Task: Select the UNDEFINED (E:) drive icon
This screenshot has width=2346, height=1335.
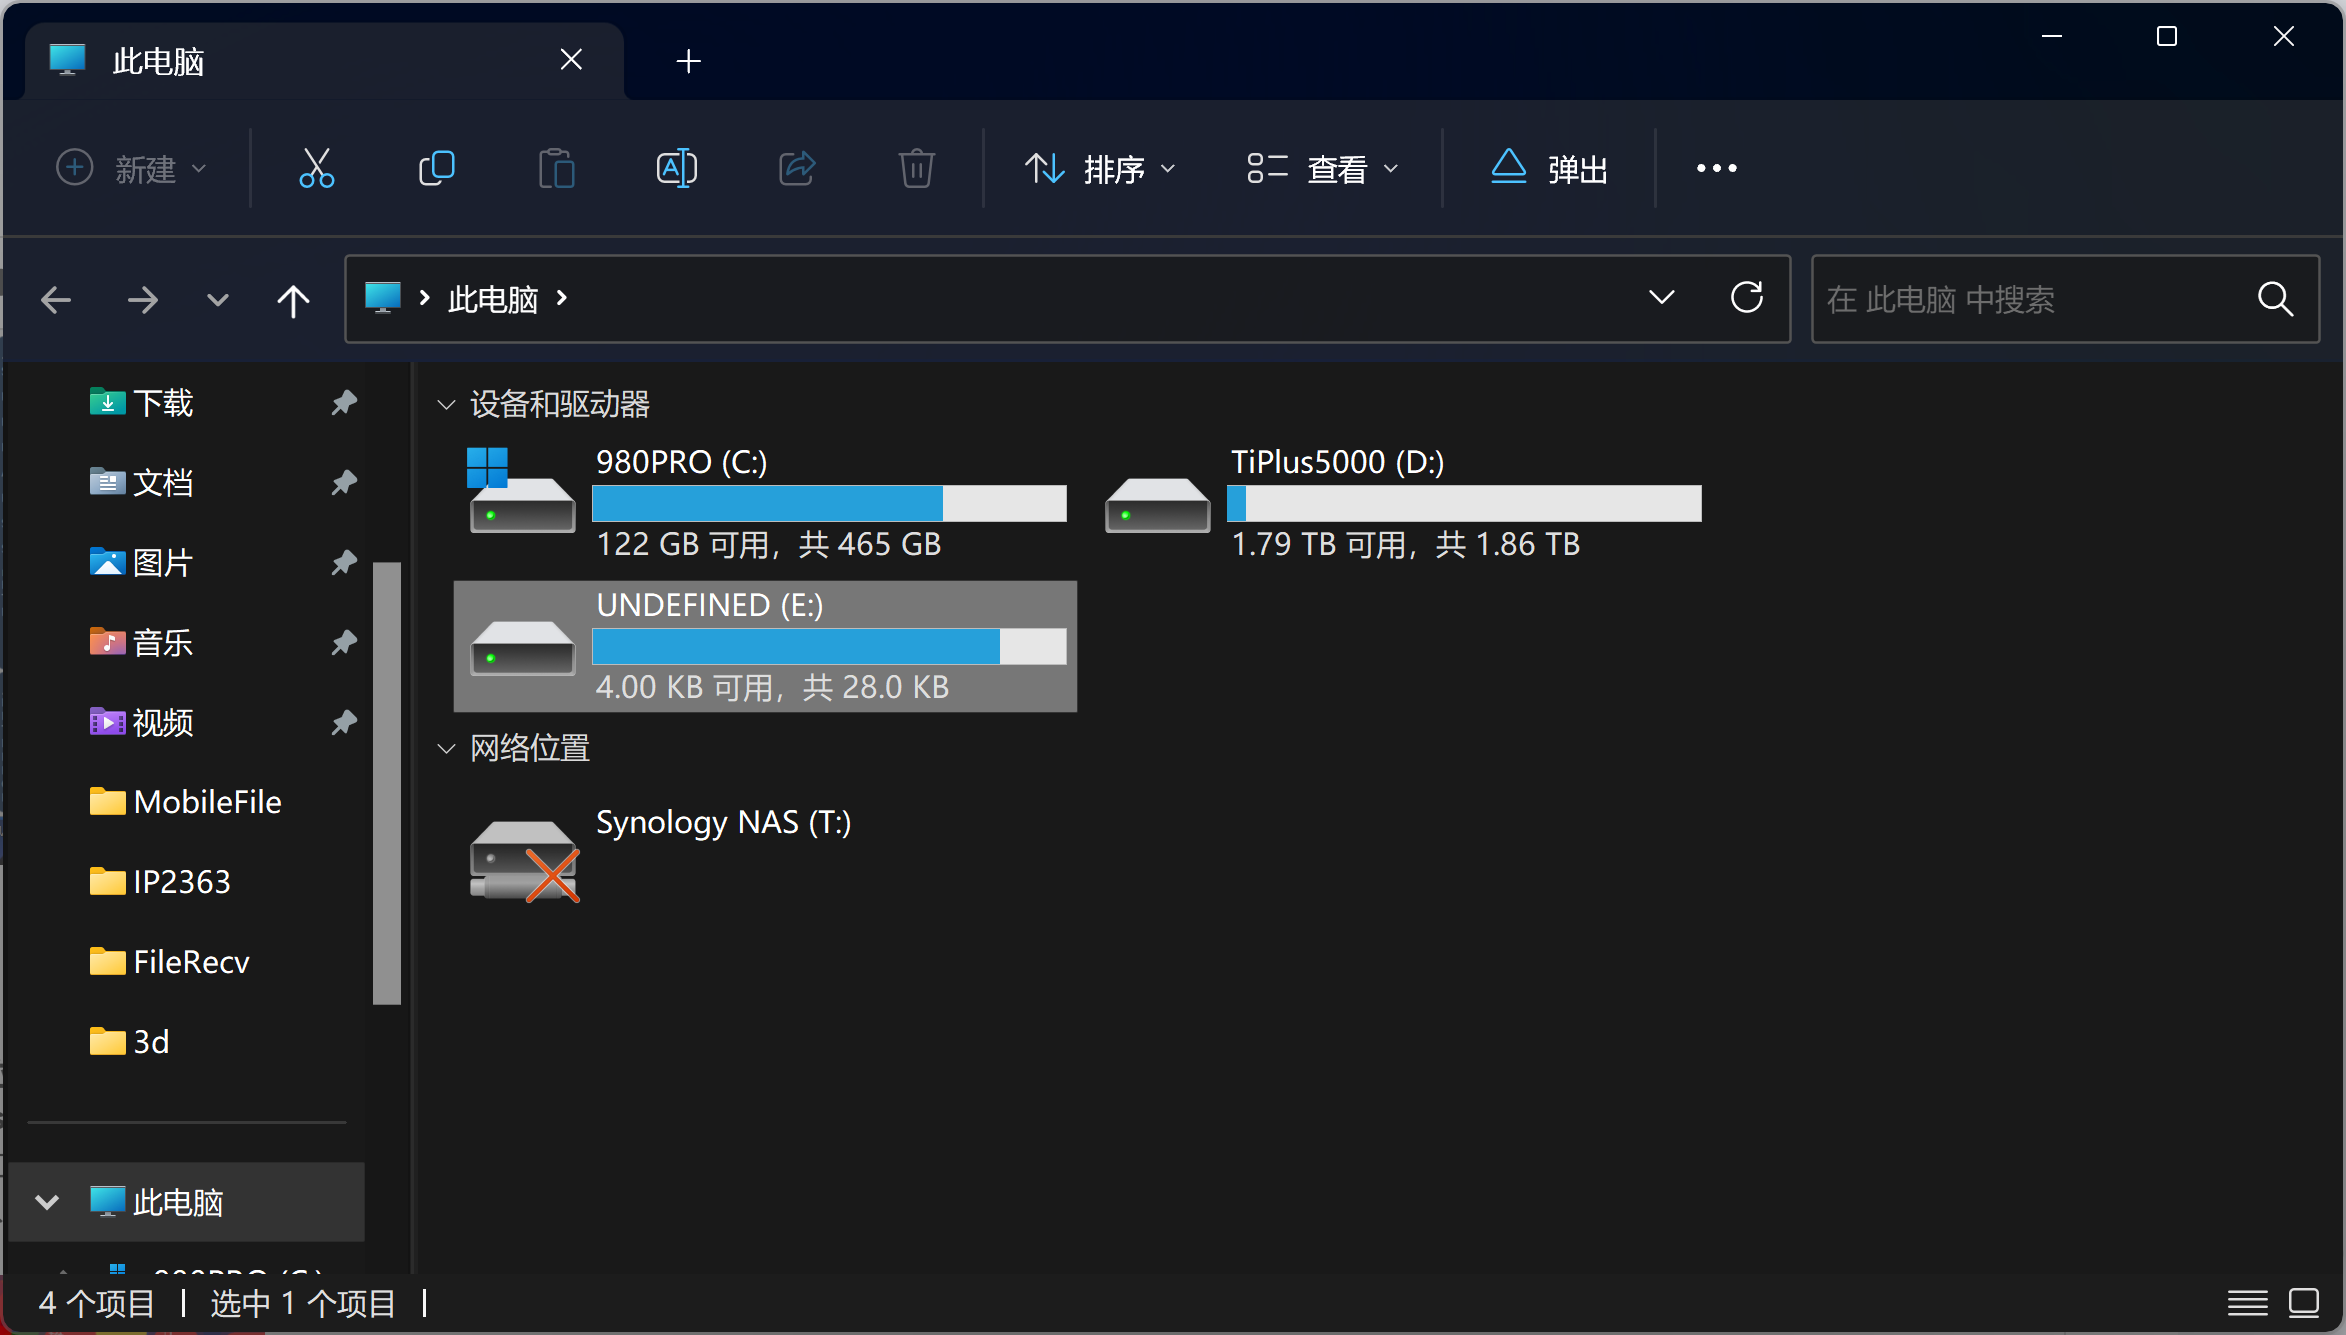Action: point(522,647)
